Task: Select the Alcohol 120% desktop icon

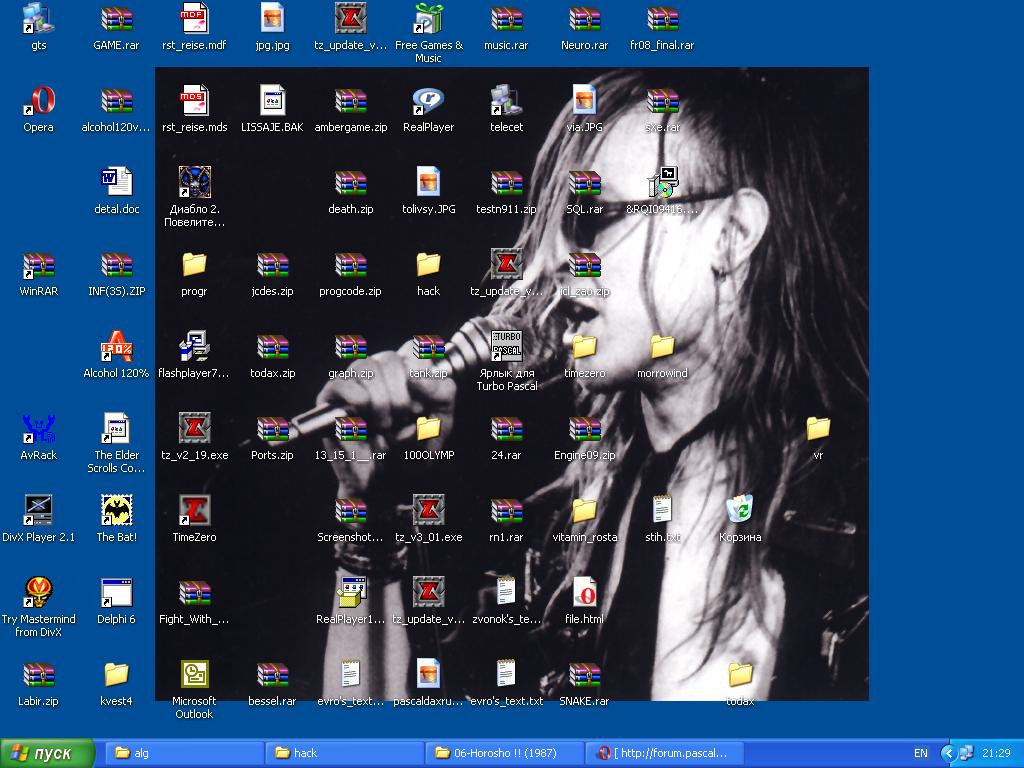Action: coord(117,347)
